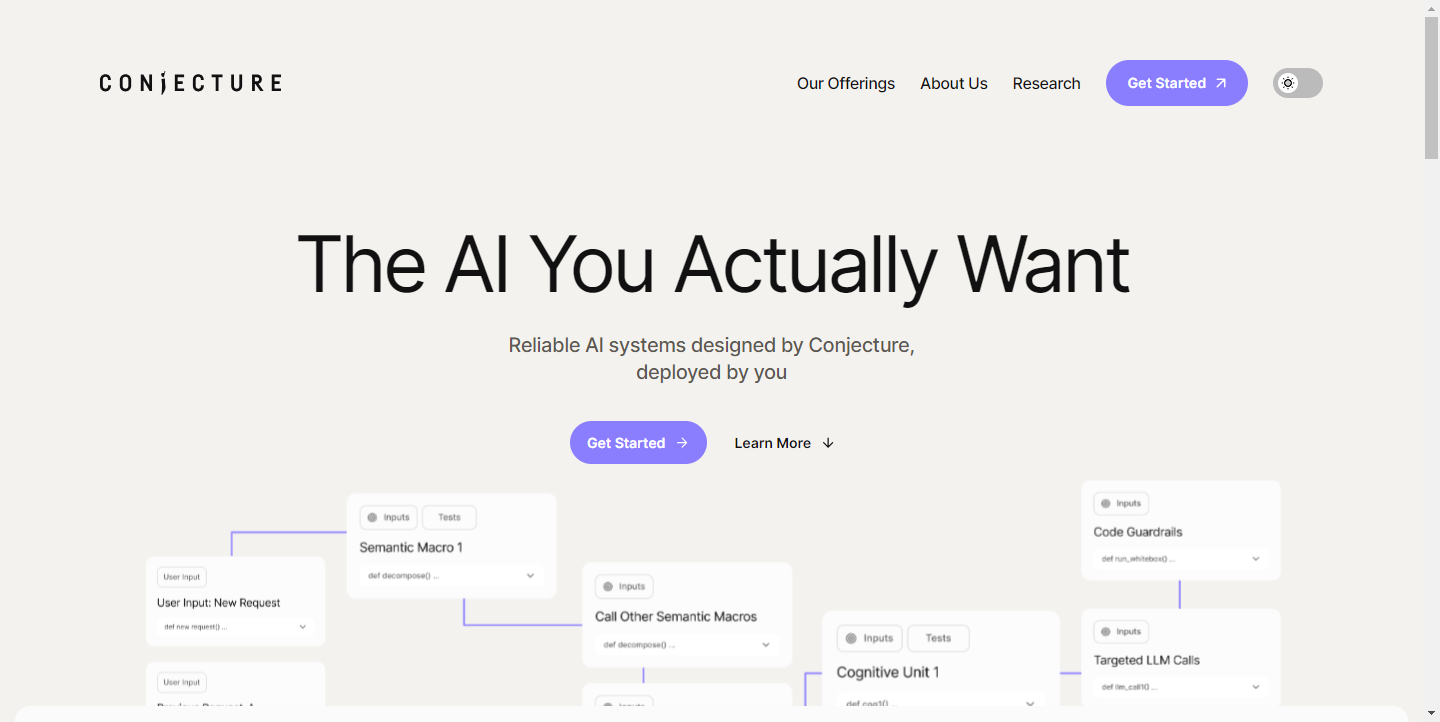The height and width of the screenshot is (722, 1440).
Task: Go to the About Us page
Action: point(954,84)
